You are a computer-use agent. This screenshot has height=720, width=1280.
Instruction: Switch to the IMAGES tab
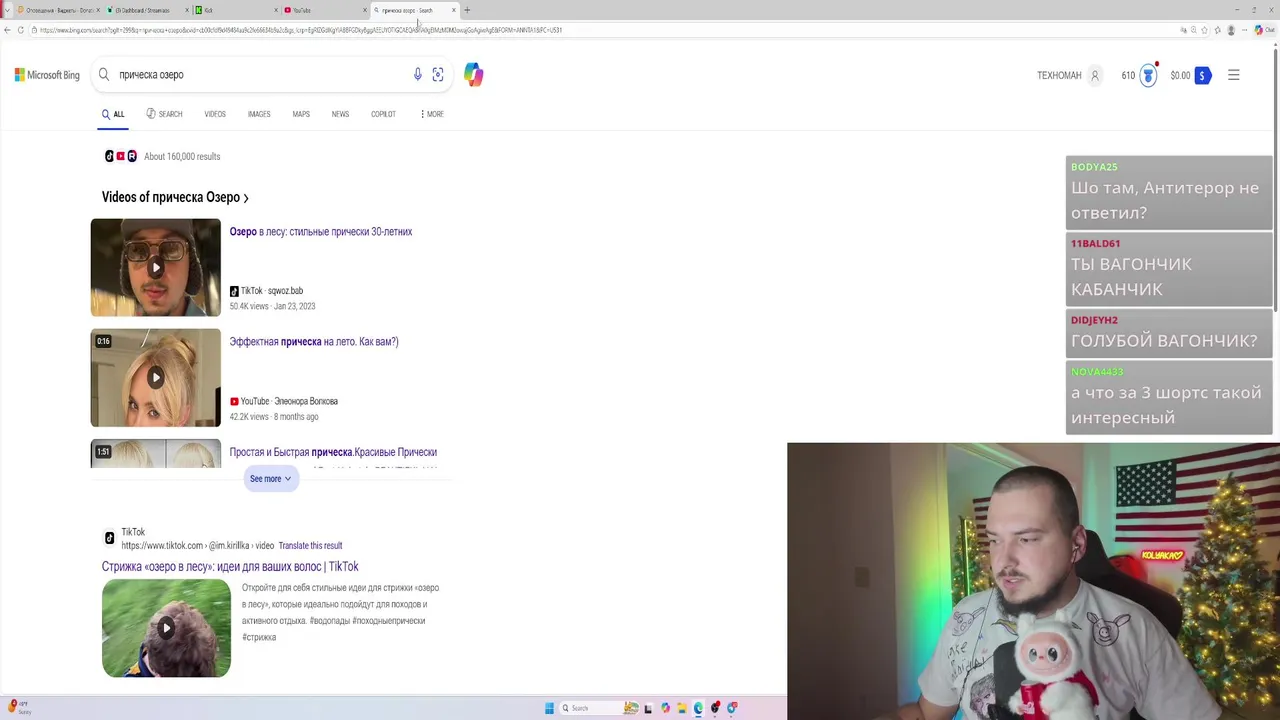(x=259, y=114)
